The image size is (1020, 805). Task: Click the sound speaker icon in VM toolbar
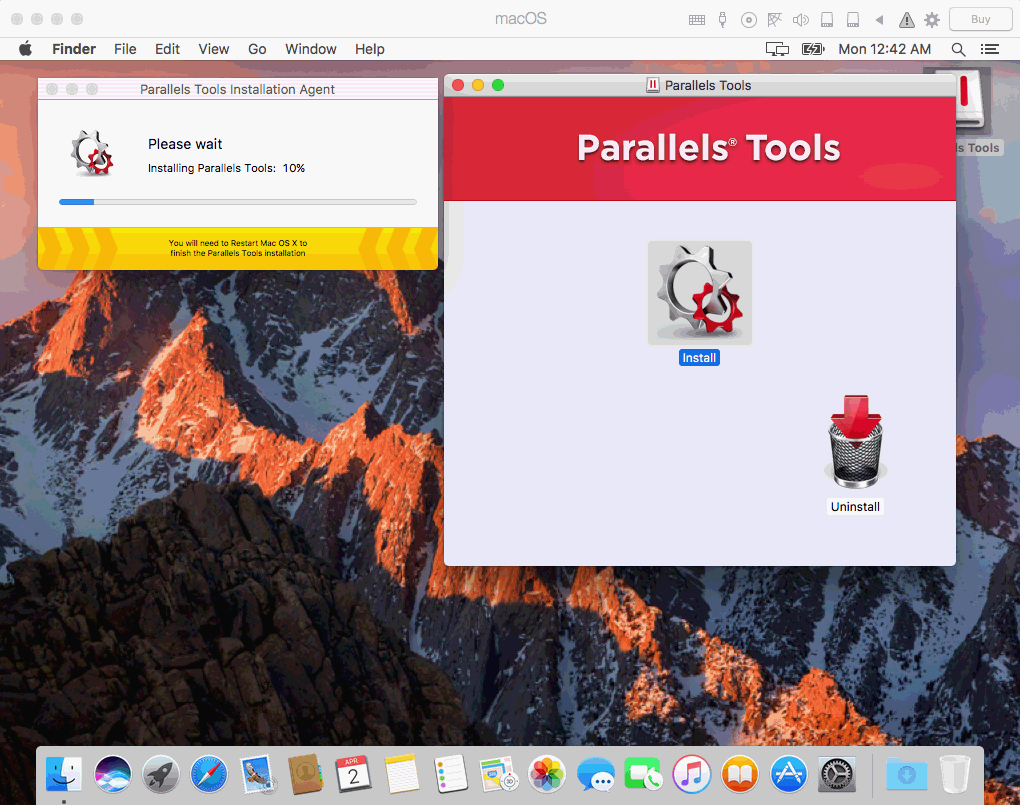800,20
